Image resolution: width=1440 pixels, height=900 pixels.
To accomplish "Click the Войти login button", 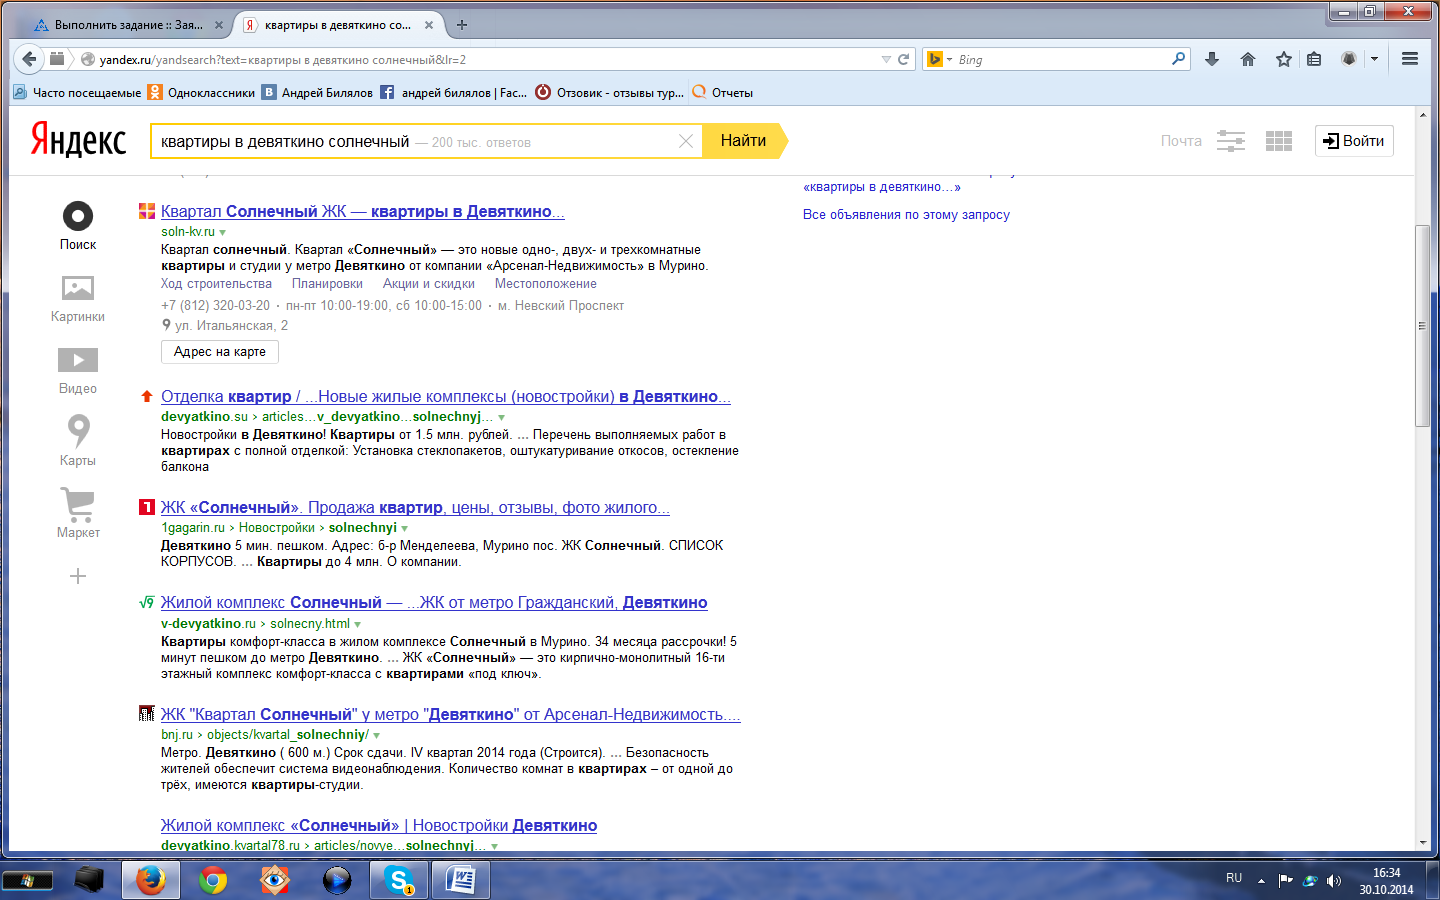I will coord(1354,141).
